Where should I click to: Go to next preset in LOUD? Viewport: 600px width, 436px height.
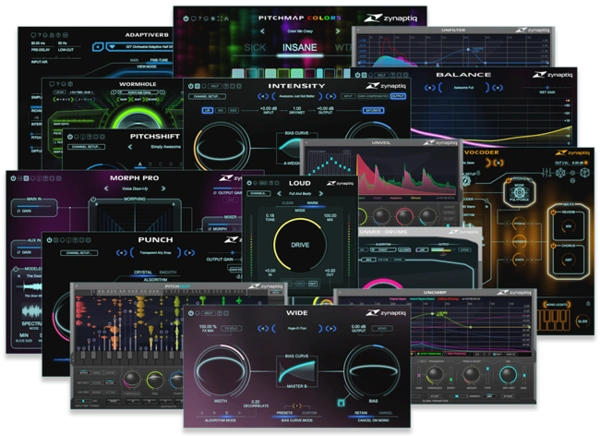321,194
